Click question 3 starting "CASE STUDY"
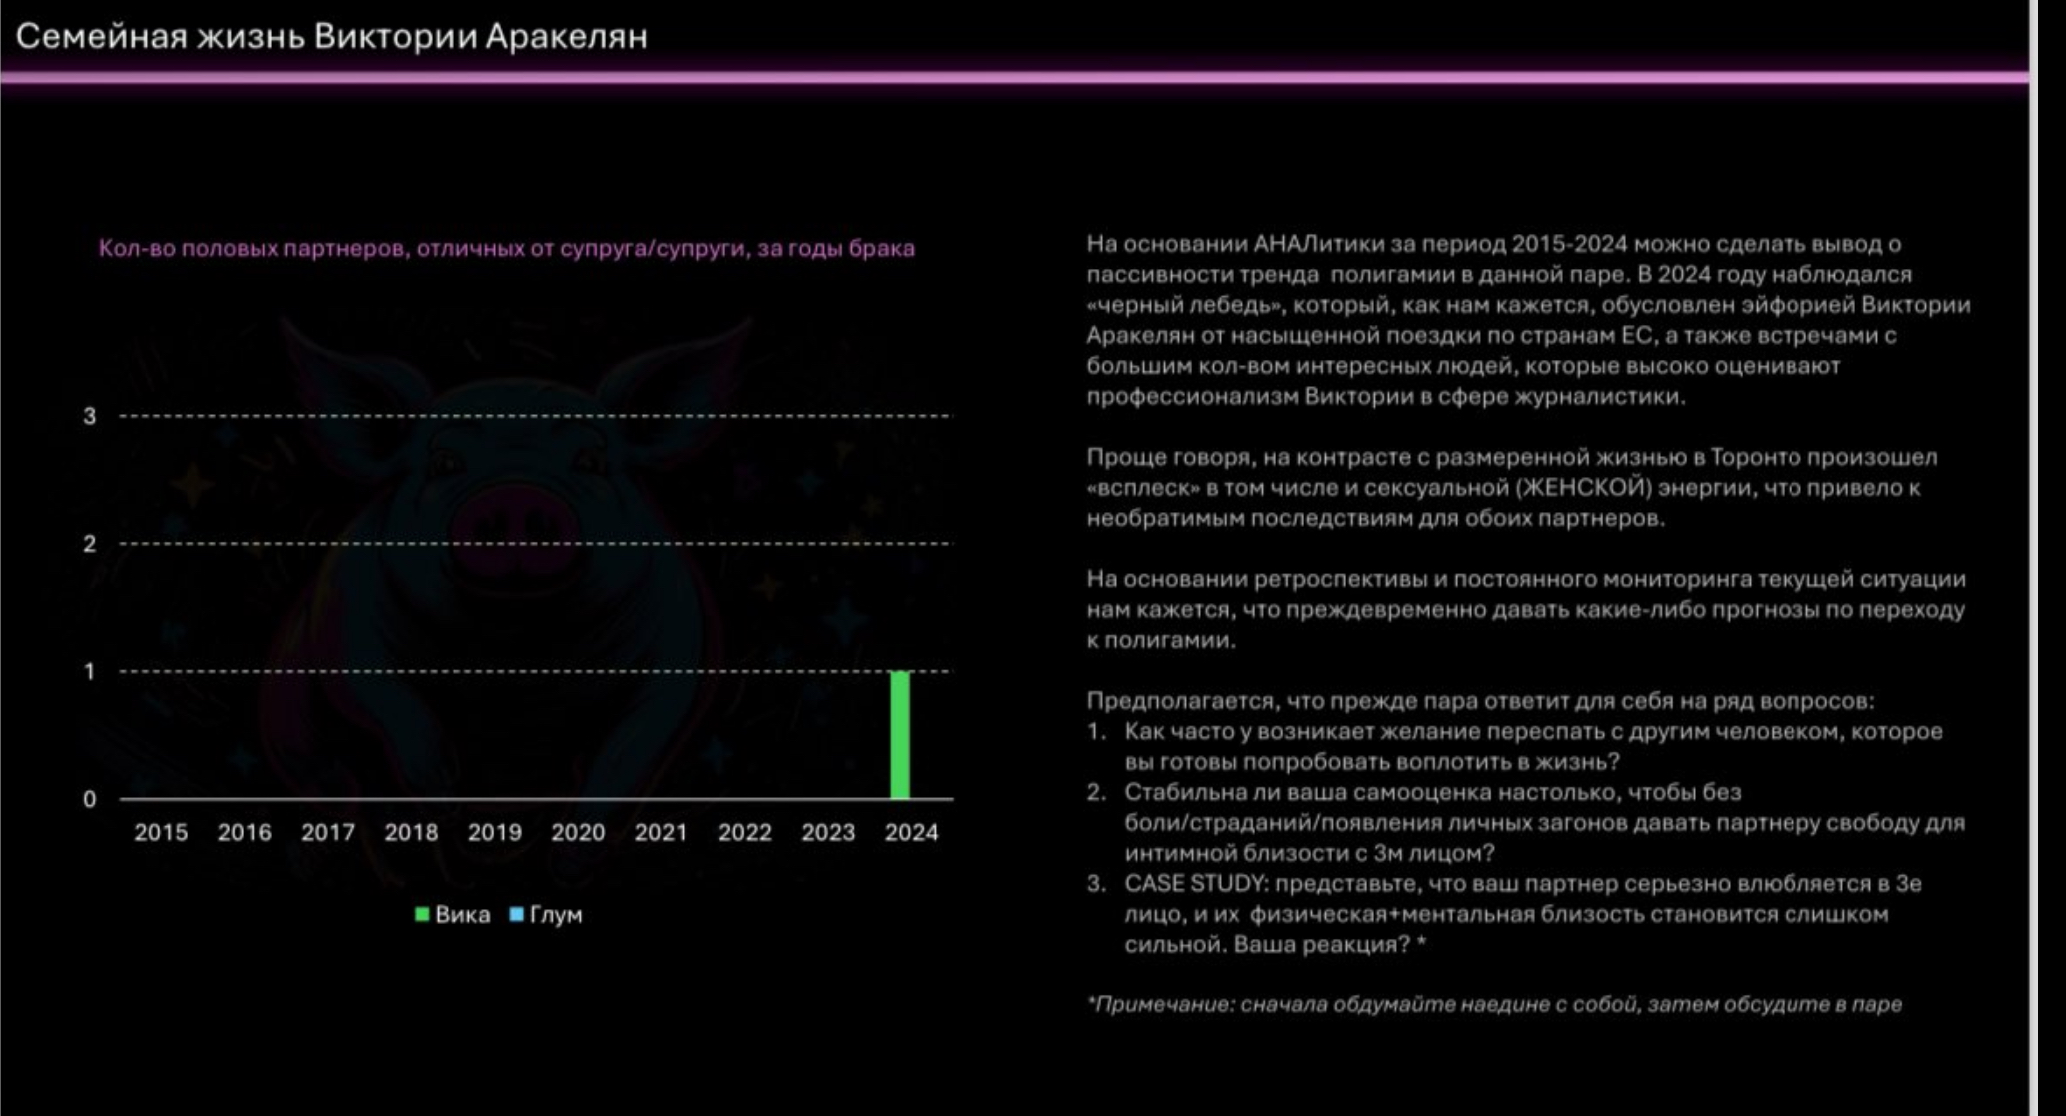2066x1116 pixels. point(1505,914)
